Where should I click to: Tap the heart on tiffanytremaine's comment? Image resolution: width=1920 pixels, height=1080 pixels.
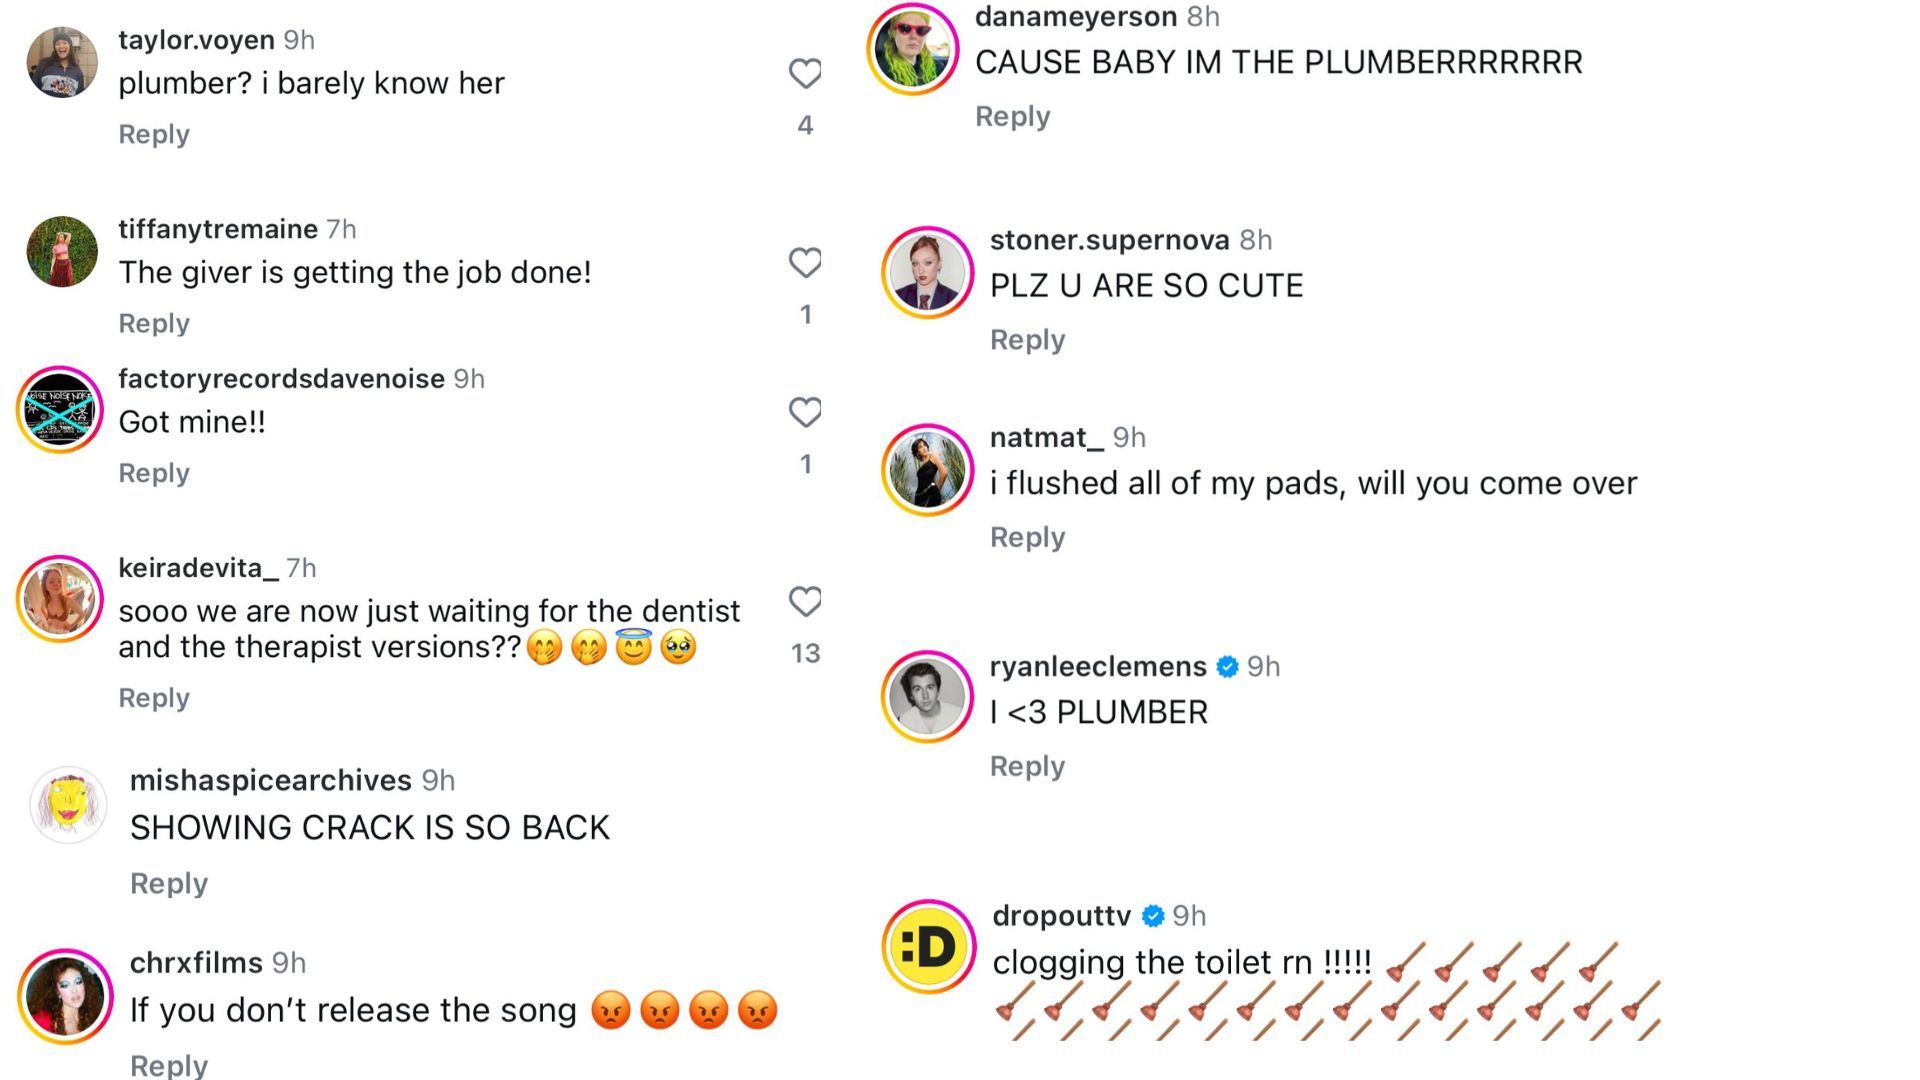click(805, 262)
